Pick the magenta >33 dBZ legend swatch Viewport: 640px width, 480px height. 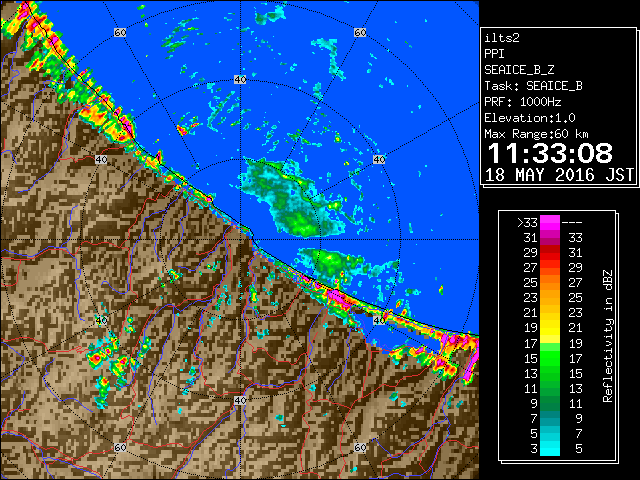[550, 222]
